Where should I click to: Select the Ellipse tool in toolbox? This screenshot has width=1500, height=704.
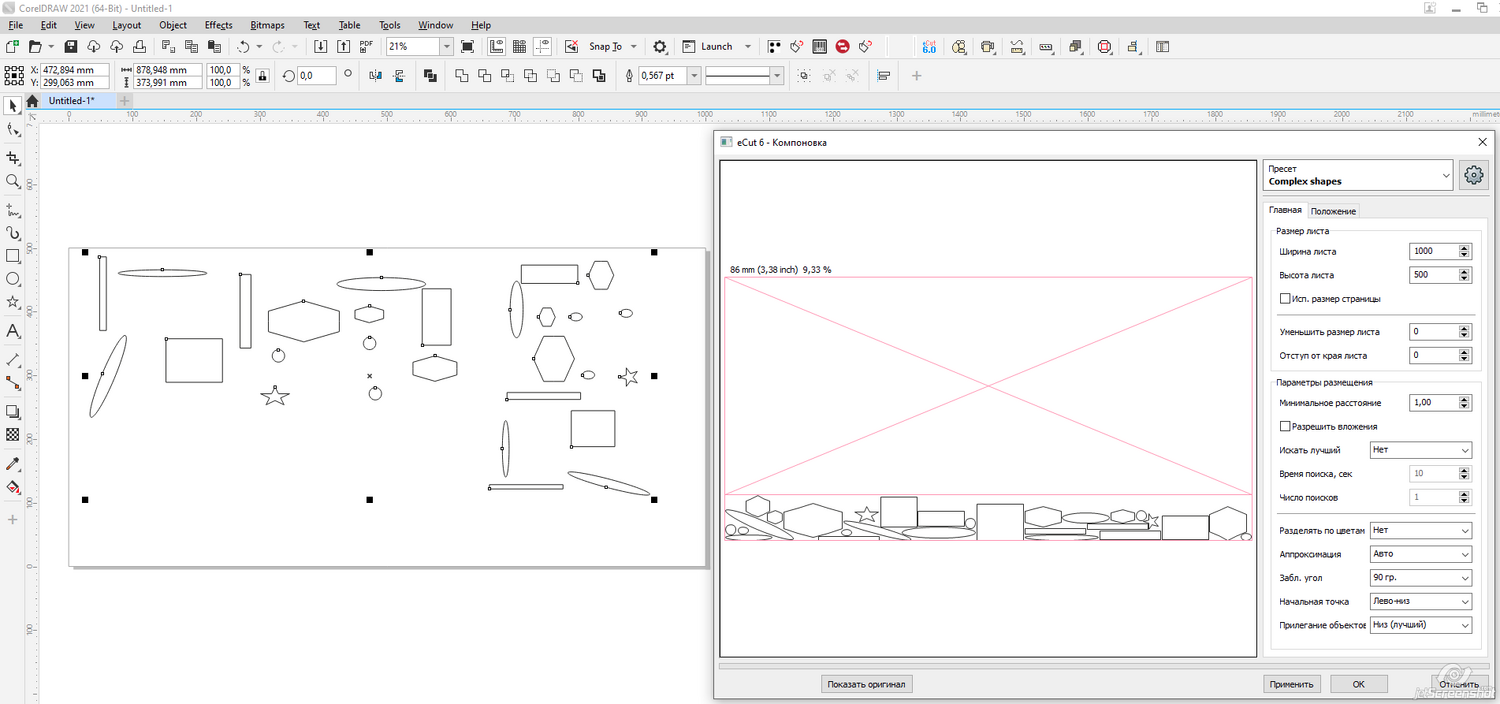point(13,279)
